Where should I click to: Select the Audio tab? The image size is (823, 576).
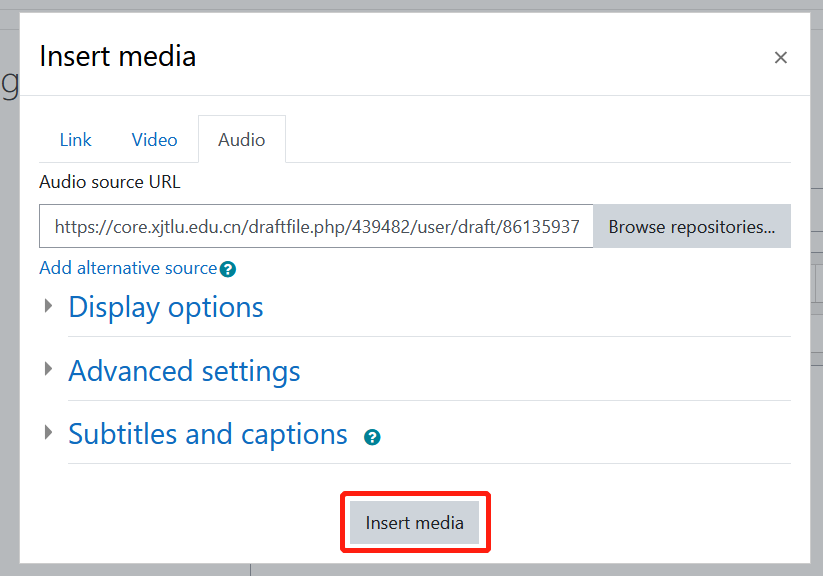point(242,140)
